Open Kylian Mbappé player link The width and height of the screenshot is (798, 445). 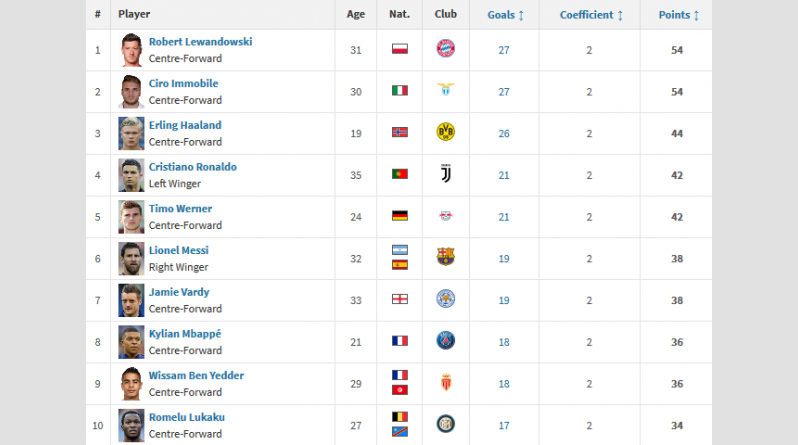pos(185,334)
